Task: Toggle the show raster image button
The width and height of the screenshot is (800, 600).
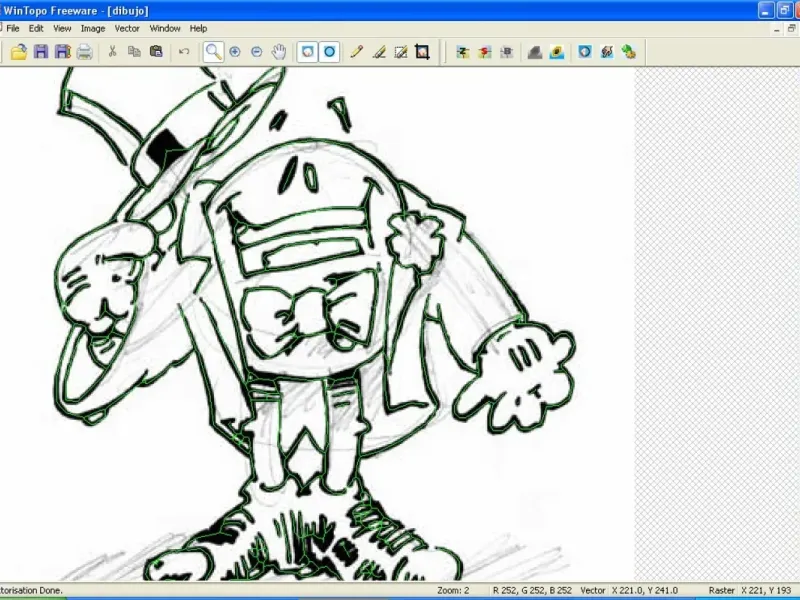Action: (307, 52)
